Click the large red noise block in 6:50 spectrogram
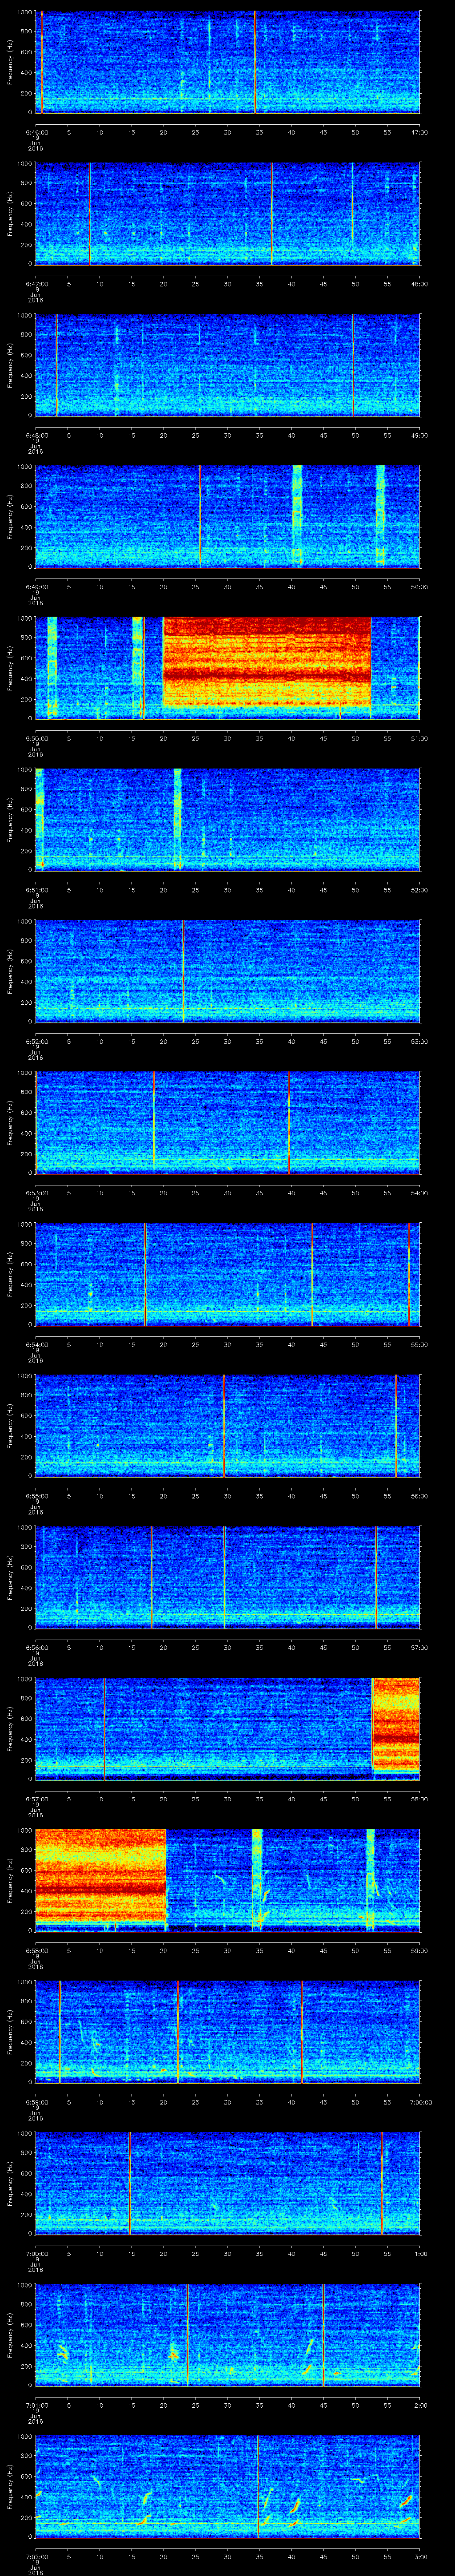This screenshot has height=2576, width=455. (266, 663)
